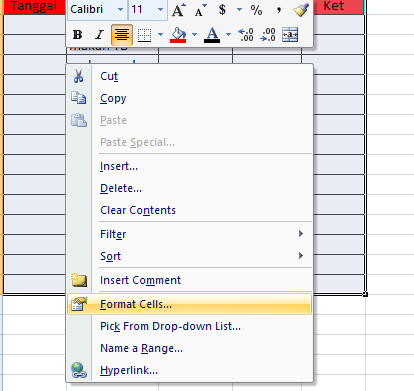
Task: Click the Grow Font icon
Action: (179, 10)
